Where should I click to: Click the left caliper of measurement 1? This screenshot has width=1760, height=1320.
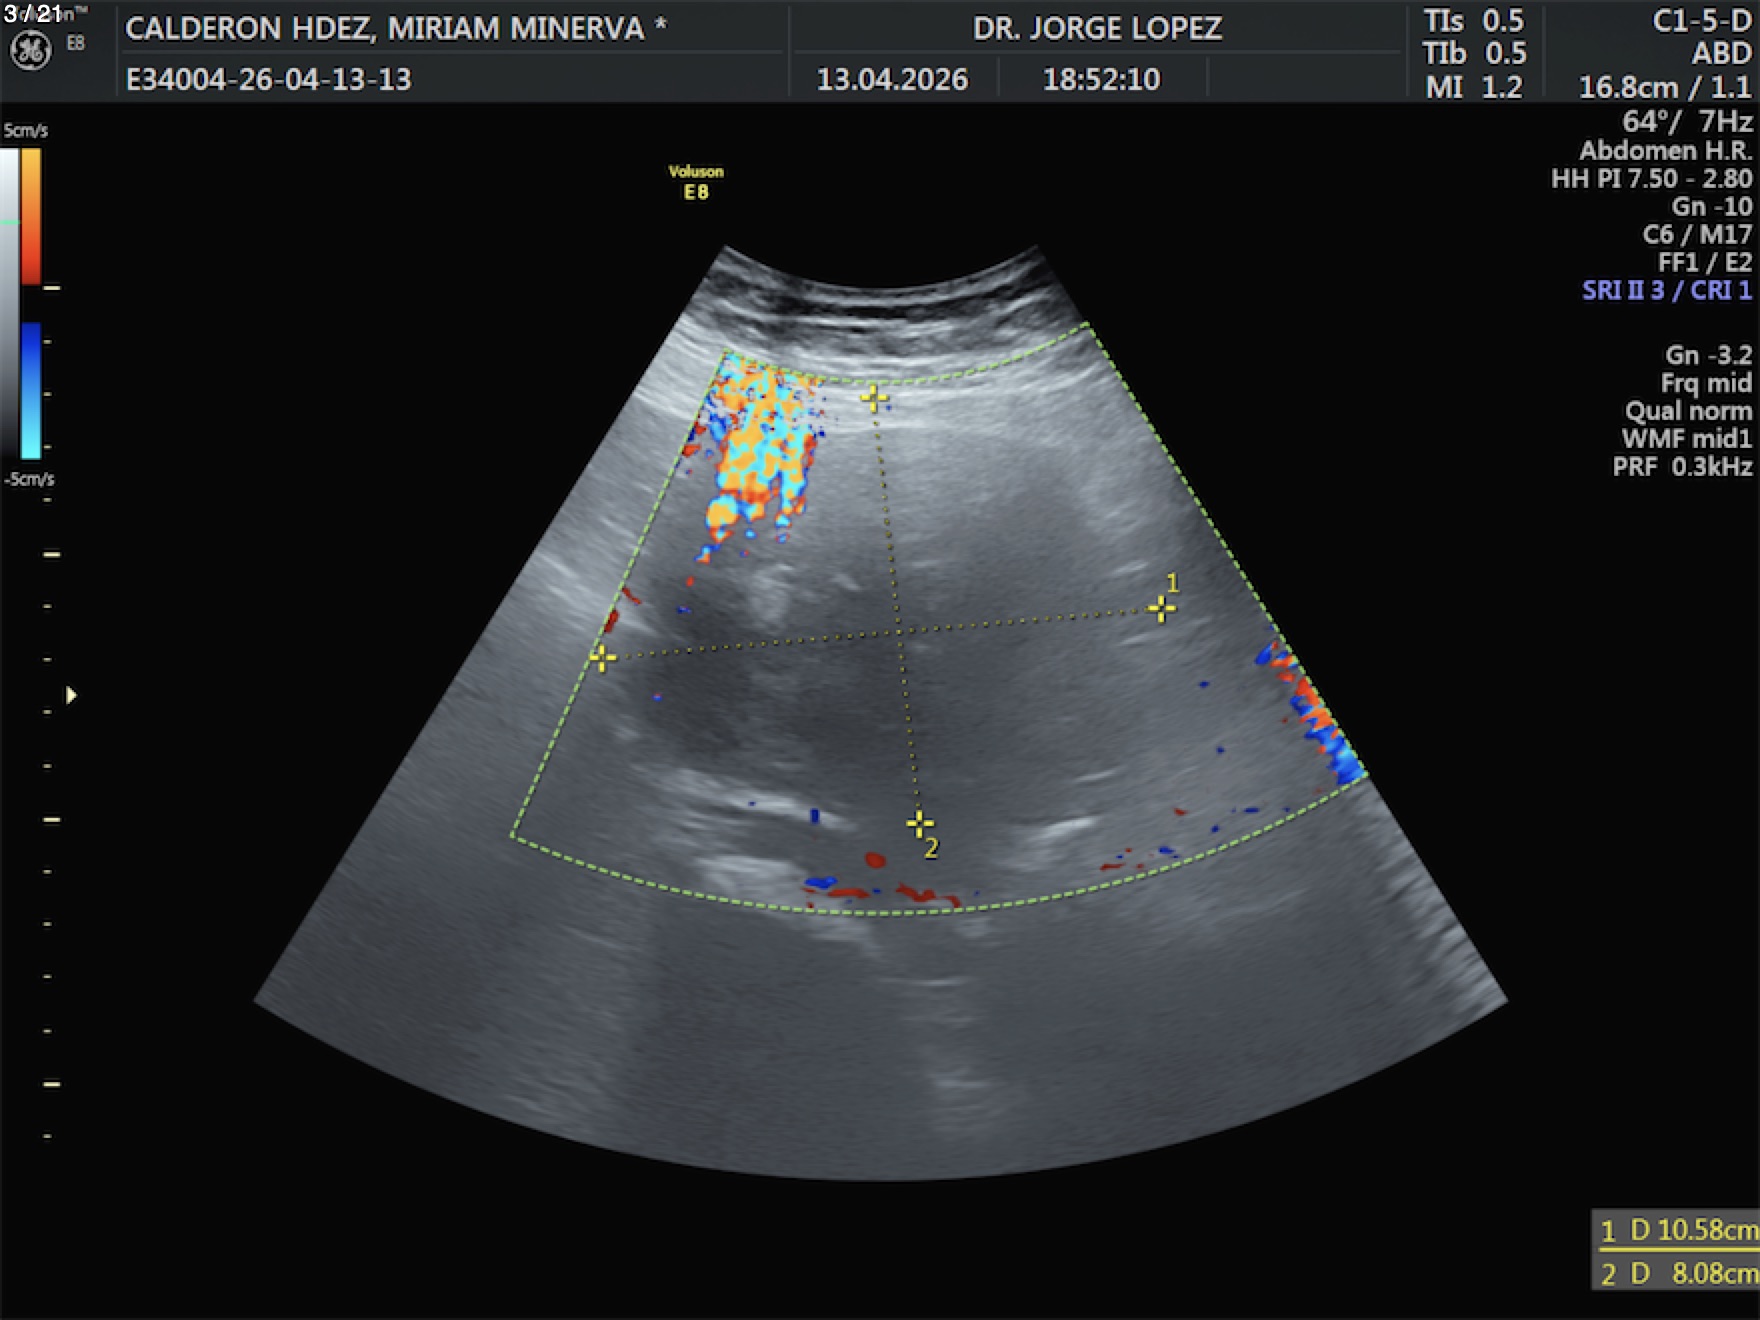coord(602,658)
